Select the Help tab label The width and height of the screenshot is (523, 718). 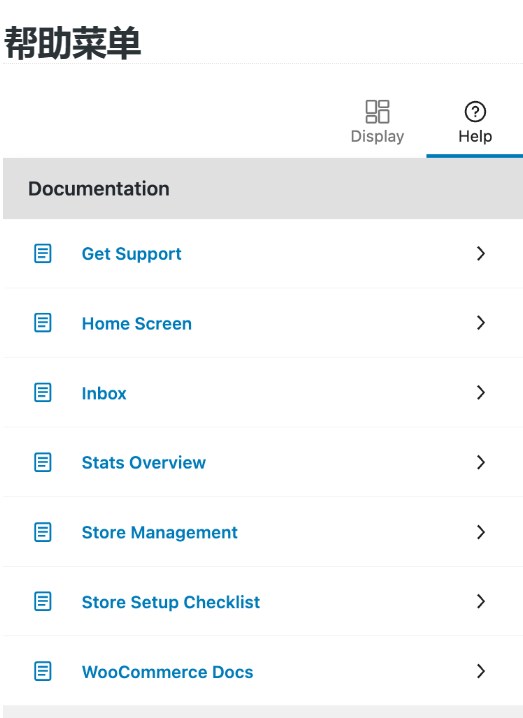pos(475,136)
